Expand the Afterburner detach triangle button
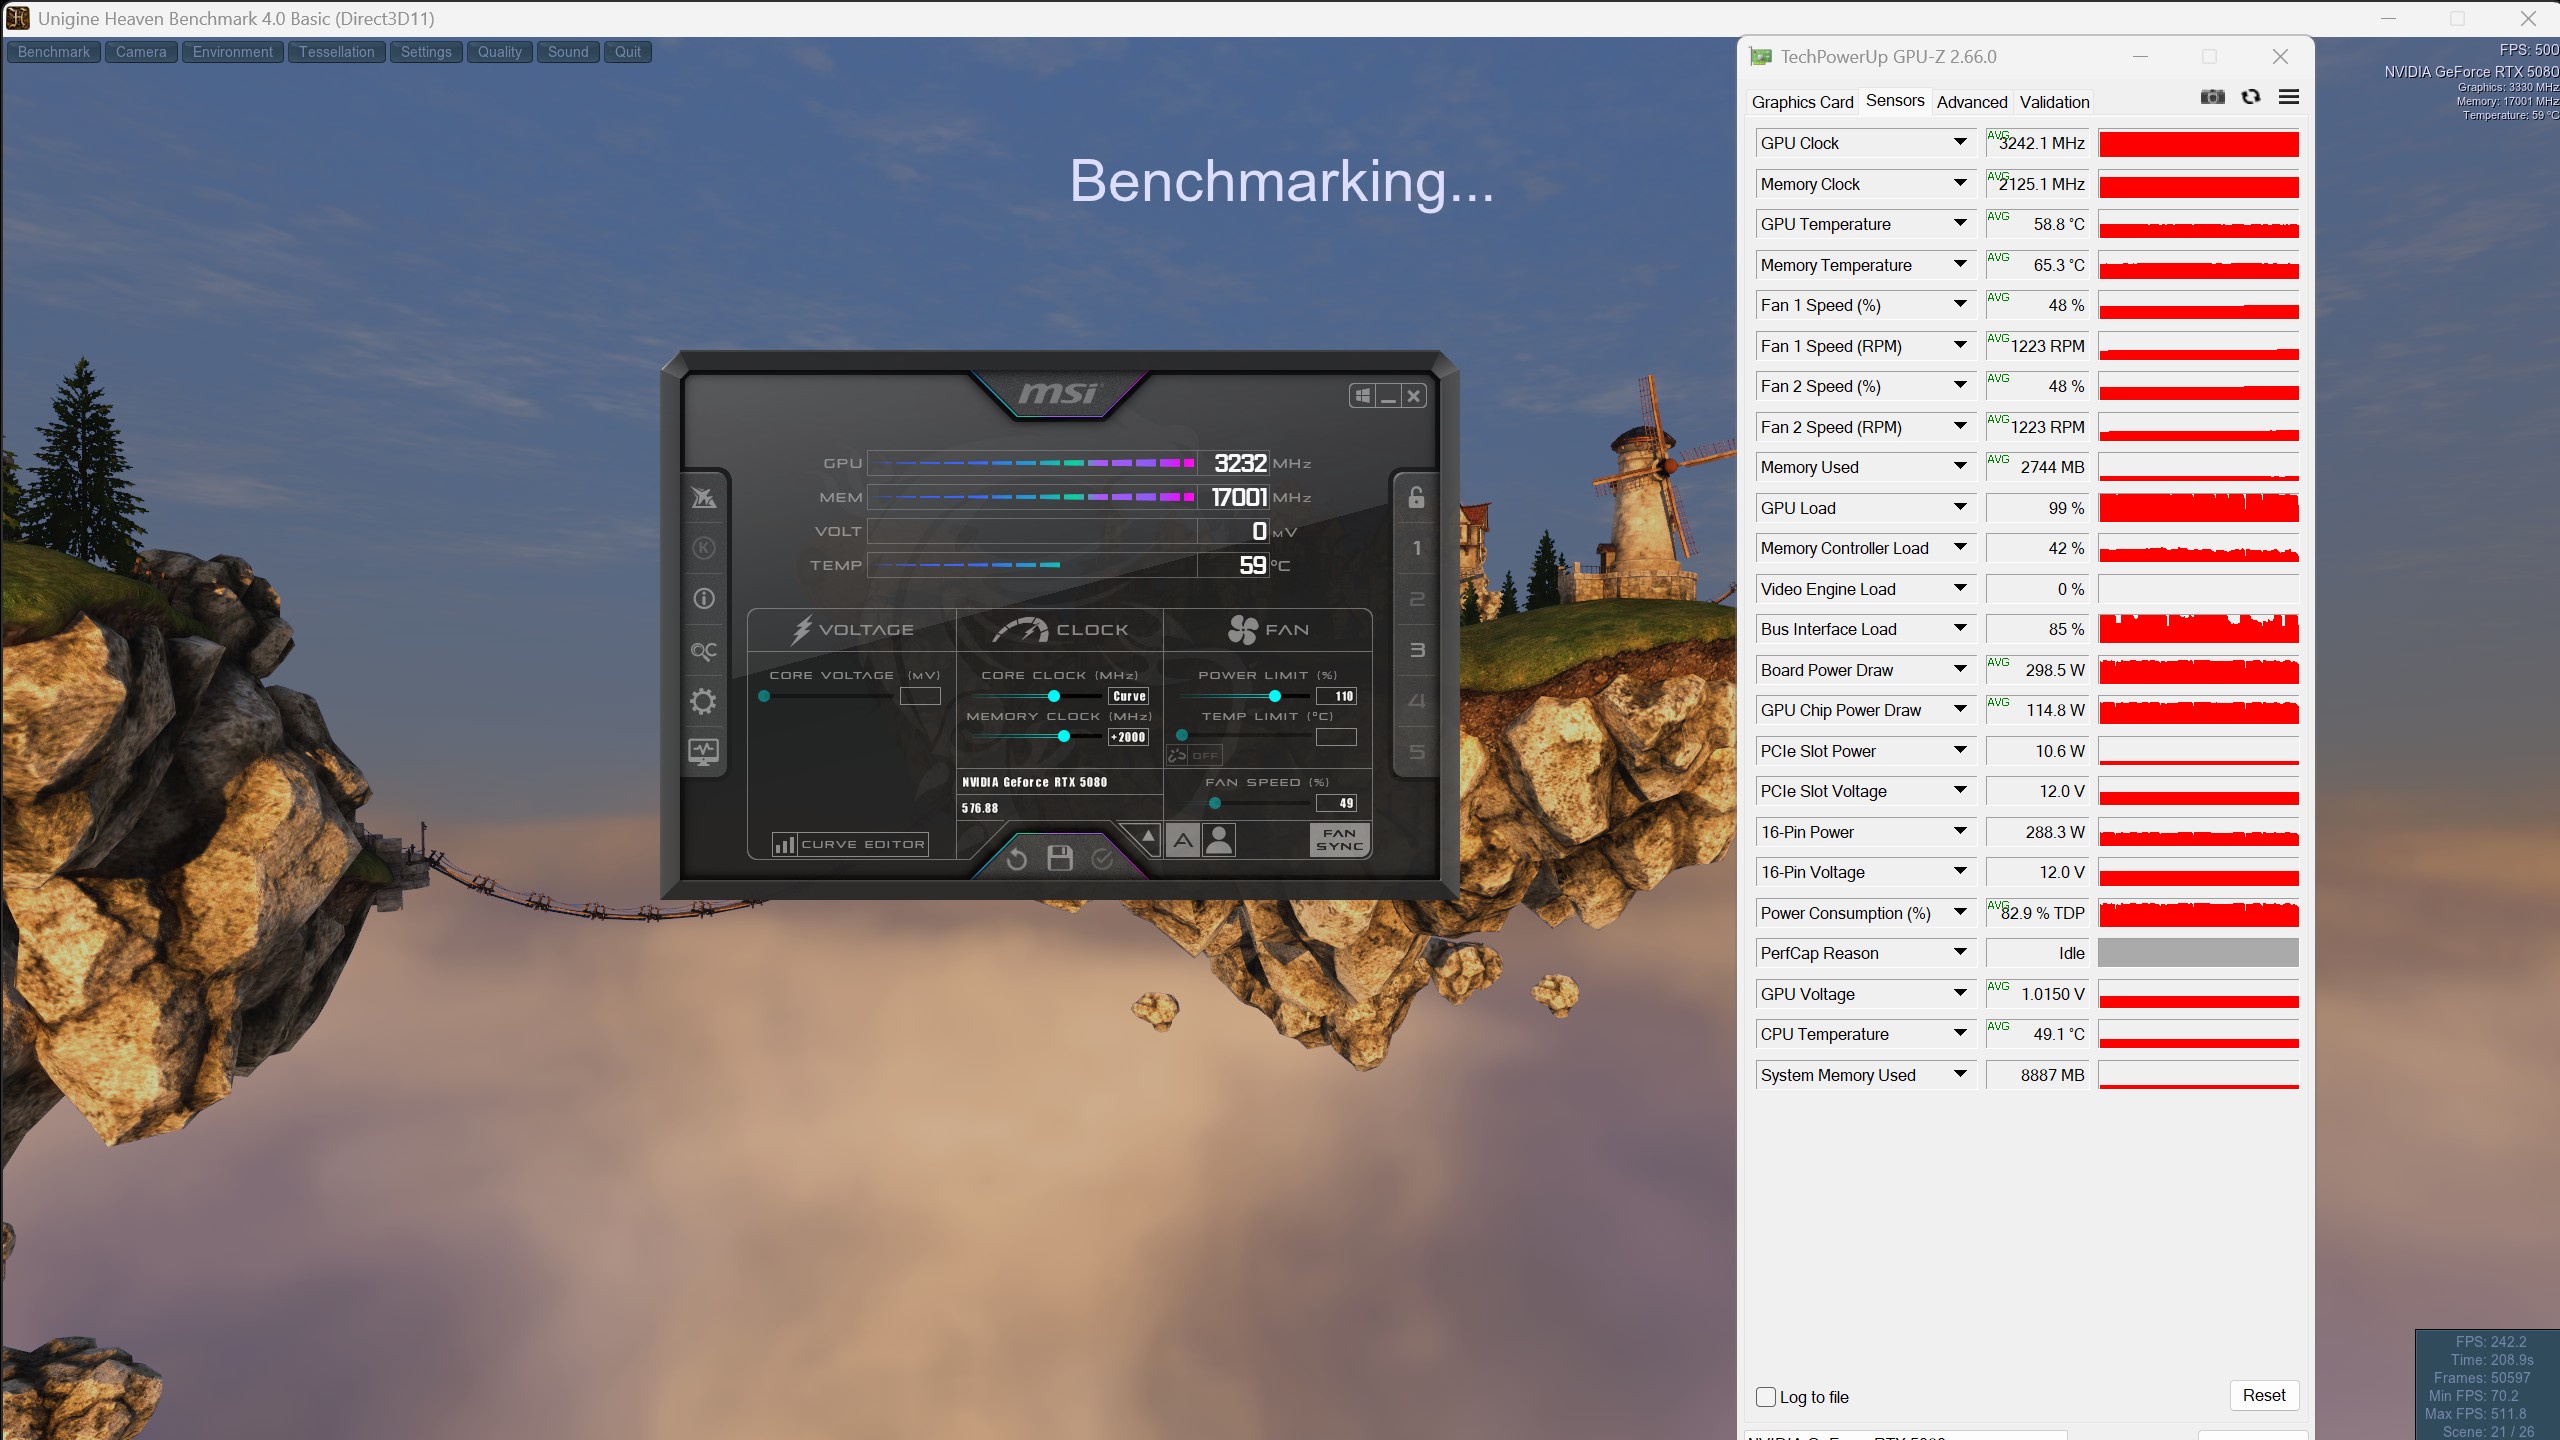 tap(1148, 836)
